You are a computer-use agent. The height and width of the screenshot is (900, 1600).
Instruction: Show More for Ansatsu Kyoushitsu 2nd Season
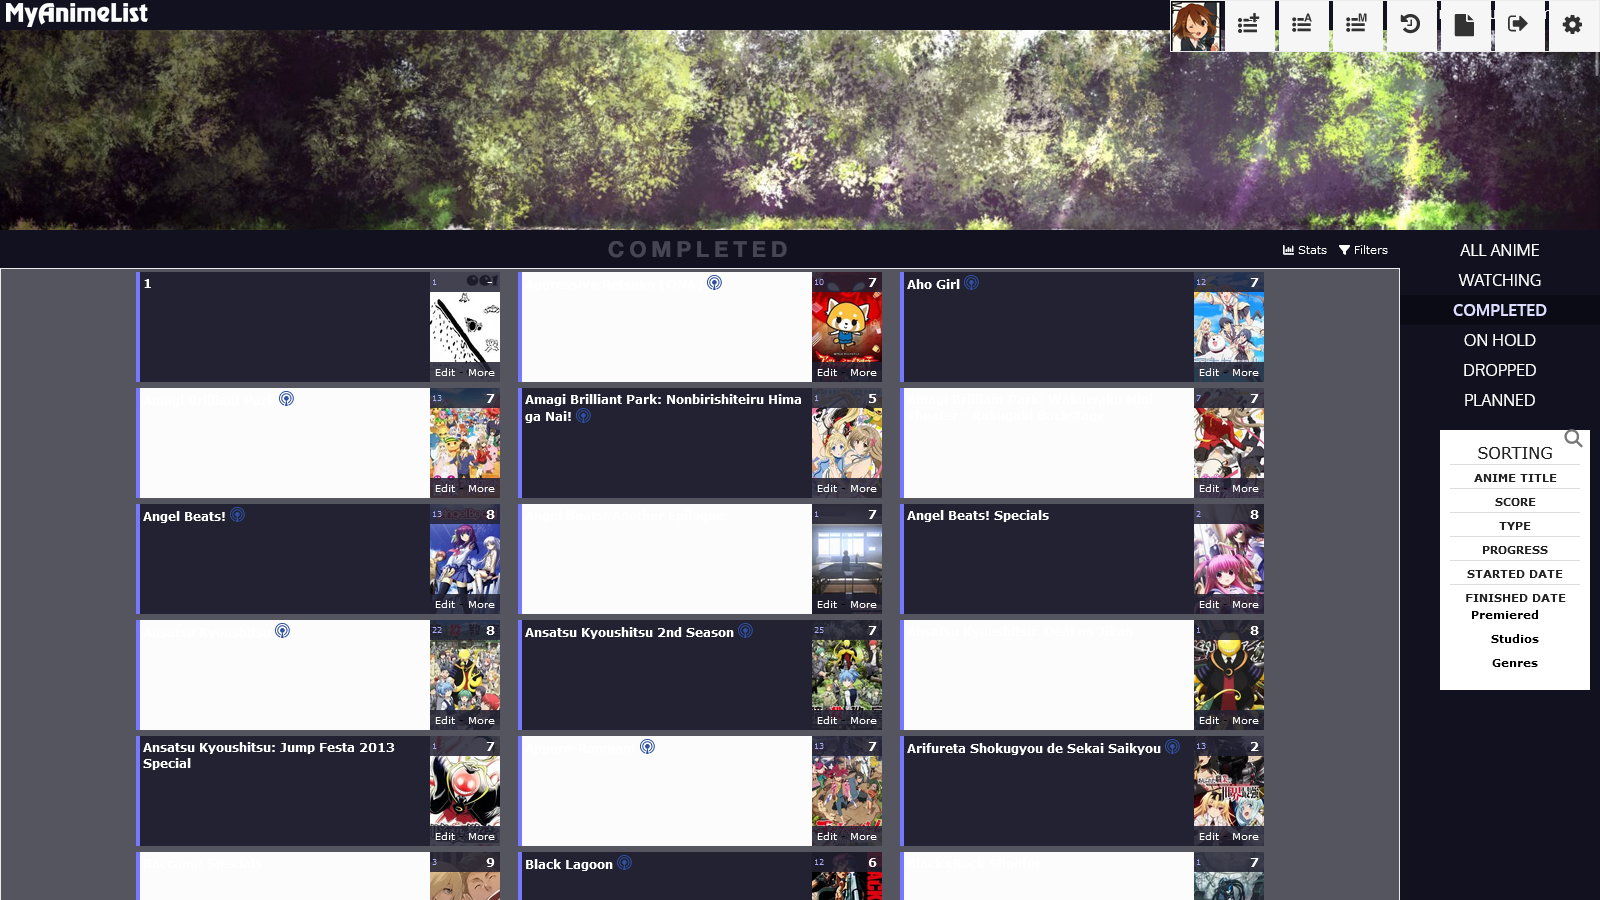863,721
